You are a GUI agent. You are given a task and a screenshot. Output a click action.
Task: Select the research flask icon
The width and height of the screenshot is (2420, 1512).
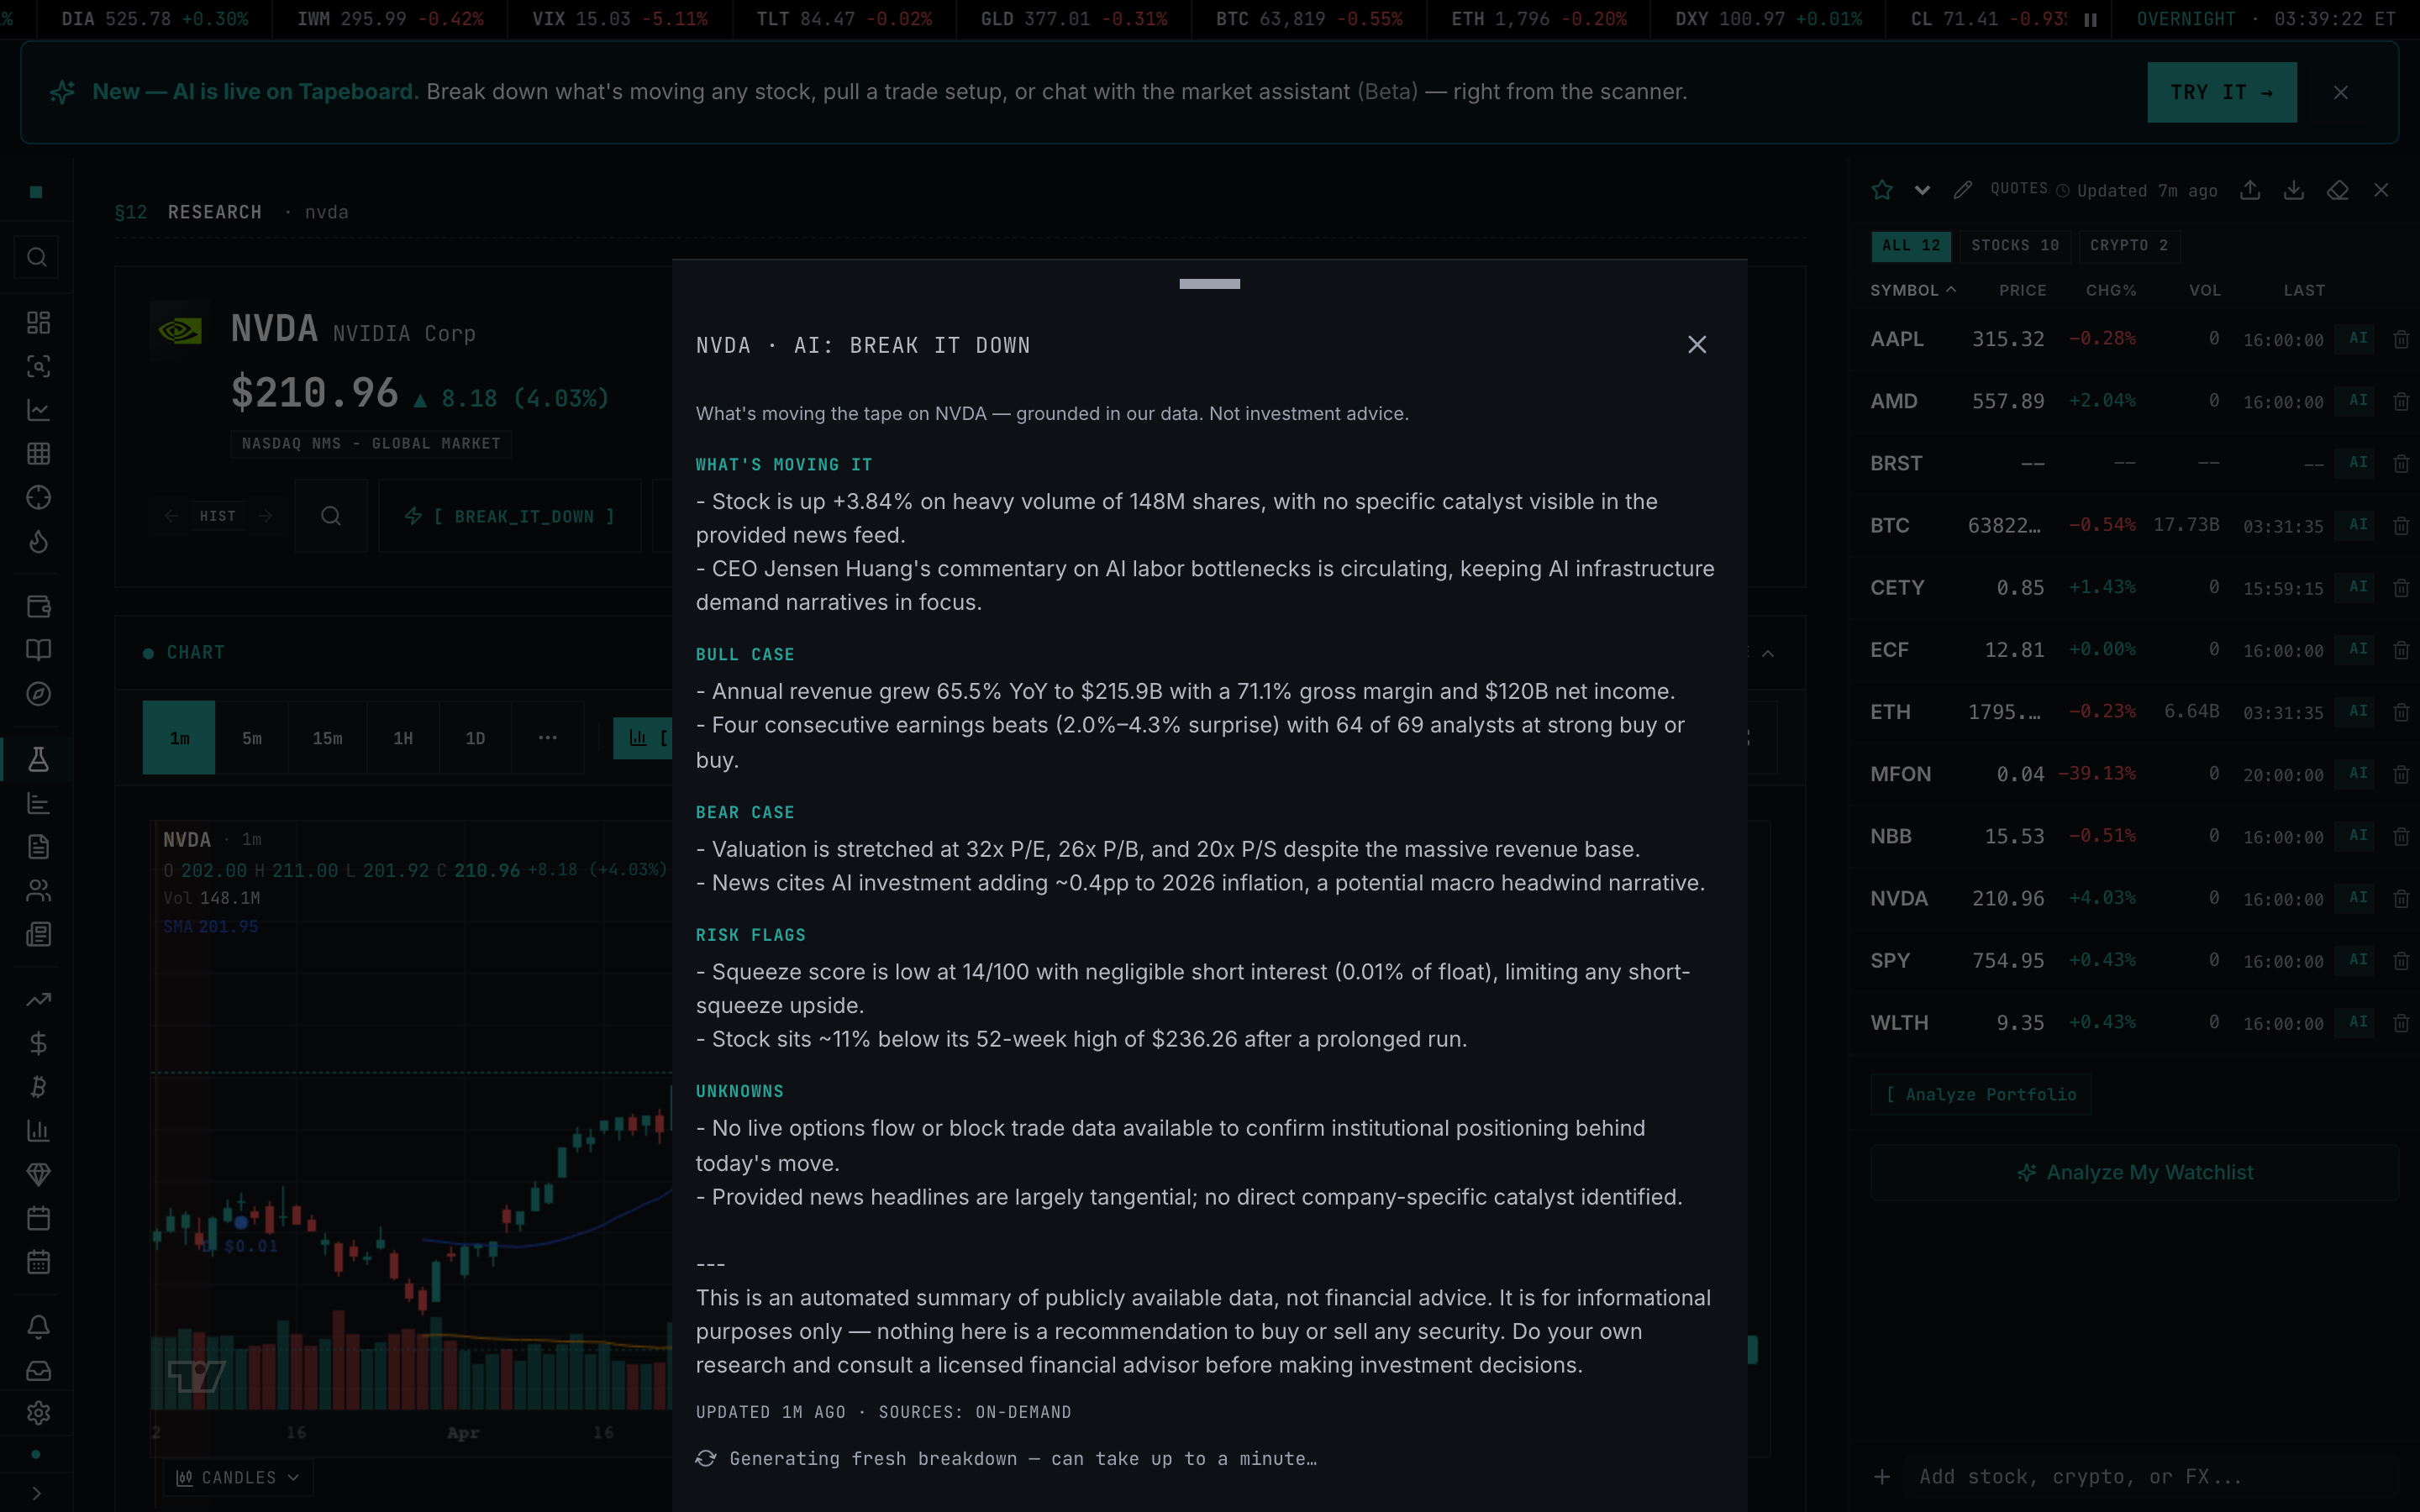(38, 759)
